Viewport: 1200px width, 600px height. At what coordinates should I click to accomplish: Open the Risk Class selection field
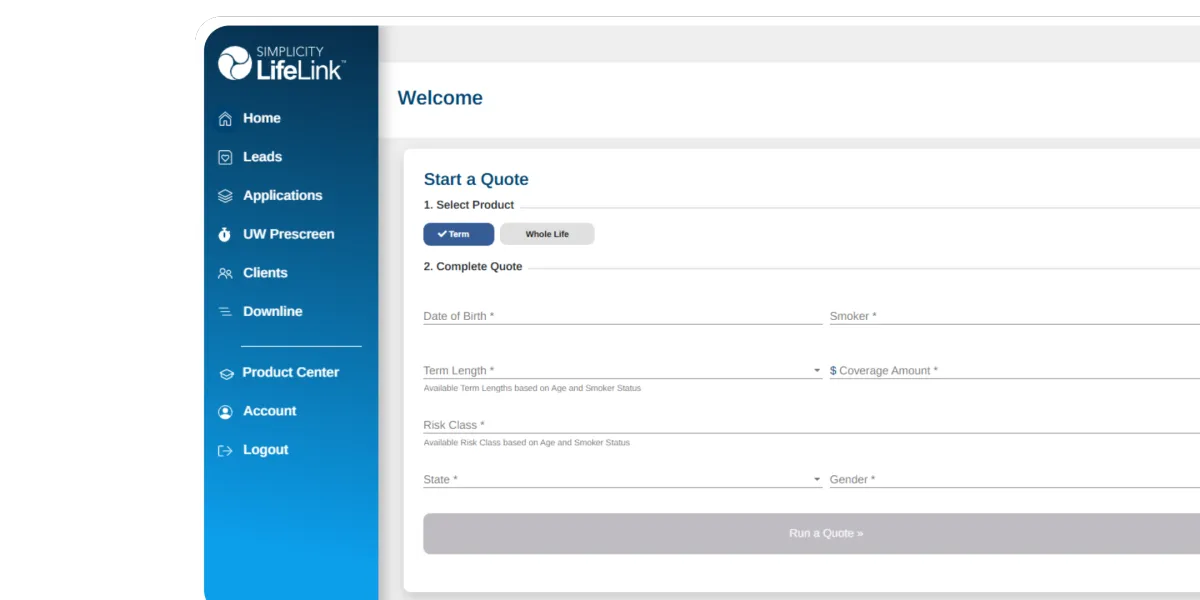click(811, 425)
